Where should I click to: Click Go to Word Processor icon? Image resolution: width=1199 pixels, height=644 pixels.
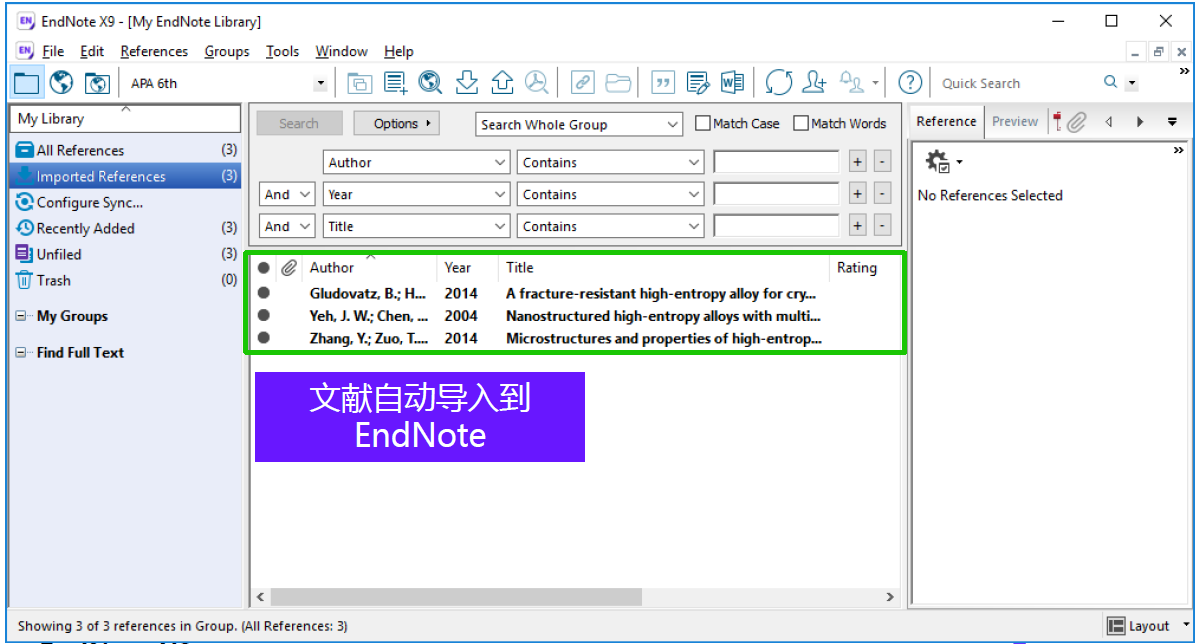[732, 83]
